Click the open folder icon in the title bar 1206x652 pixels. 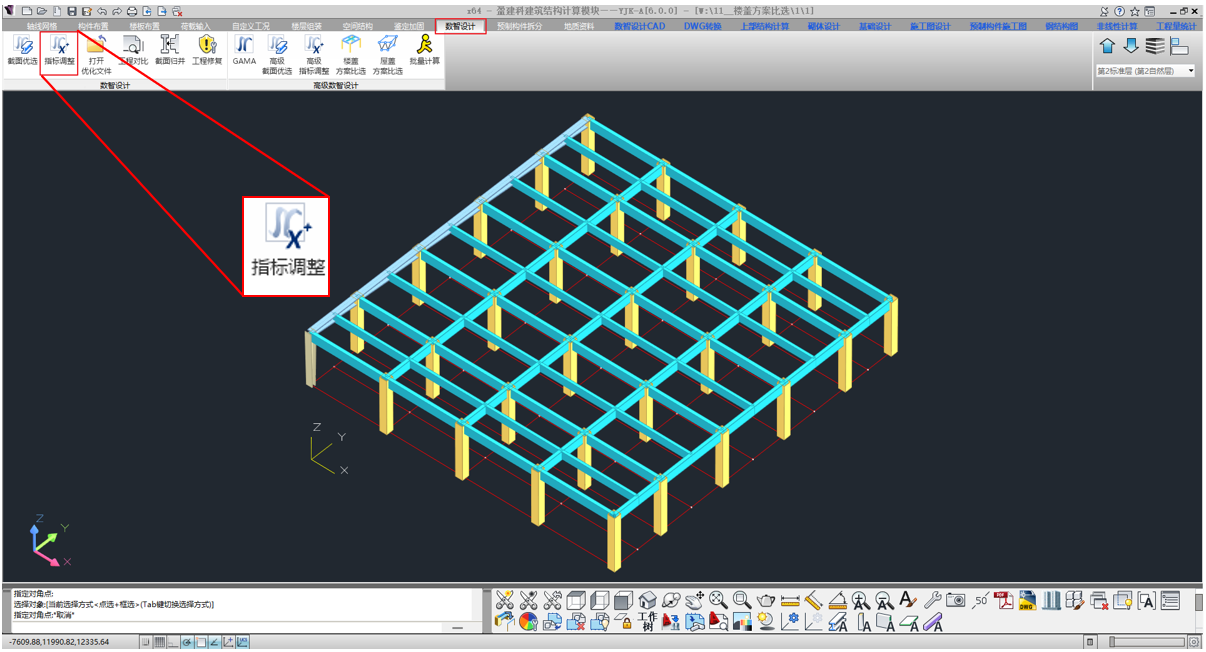[42, 11]
